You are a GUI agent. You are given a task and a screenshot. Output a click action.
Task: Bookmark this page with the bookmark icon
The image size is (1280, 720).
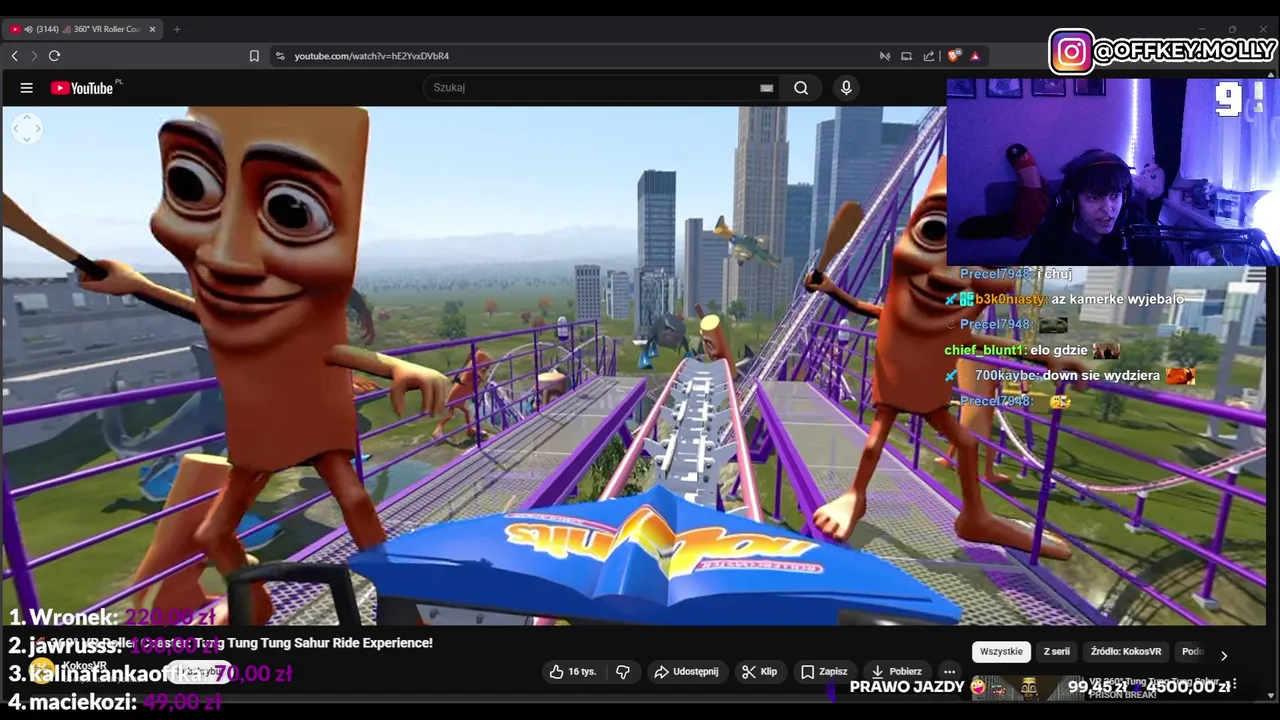click(x=254, y=56)
